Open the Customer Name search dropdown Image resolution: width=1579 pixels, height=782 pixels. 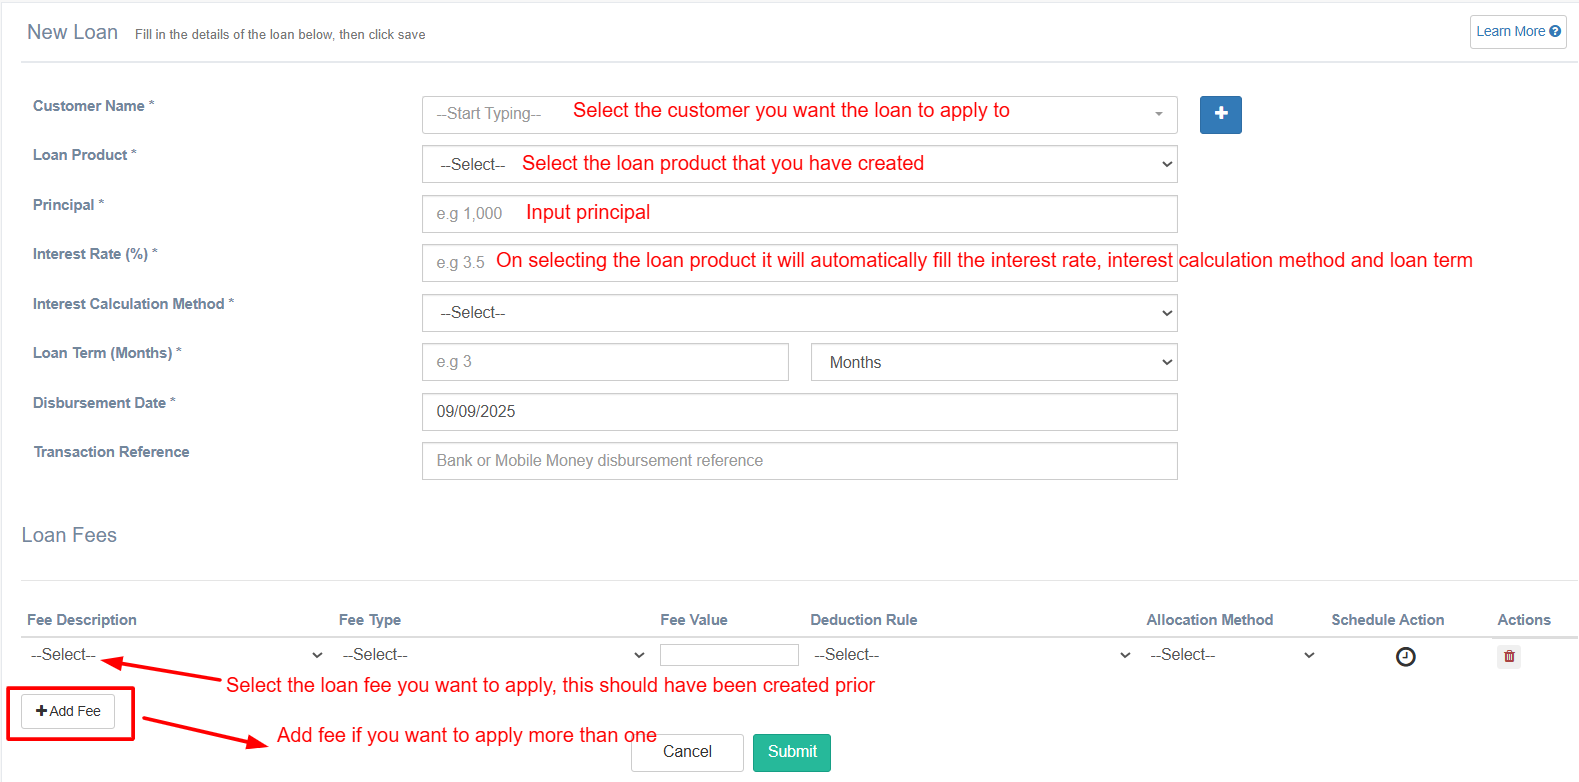click(799, 115)
